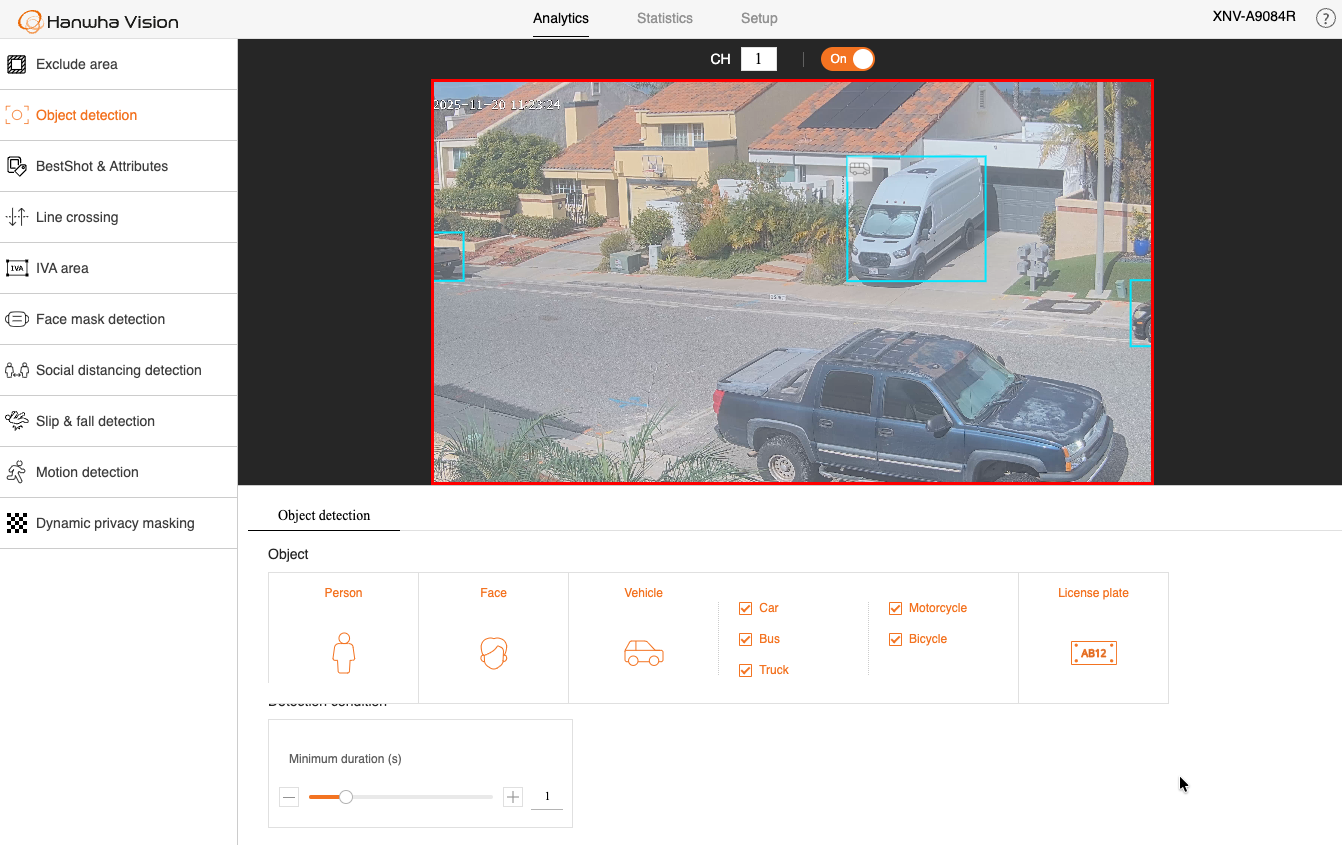Image resolution: width=1342 pixels, height=845 pixels.
Task: Select the Vehicle car icon
Action: point(644,653)
